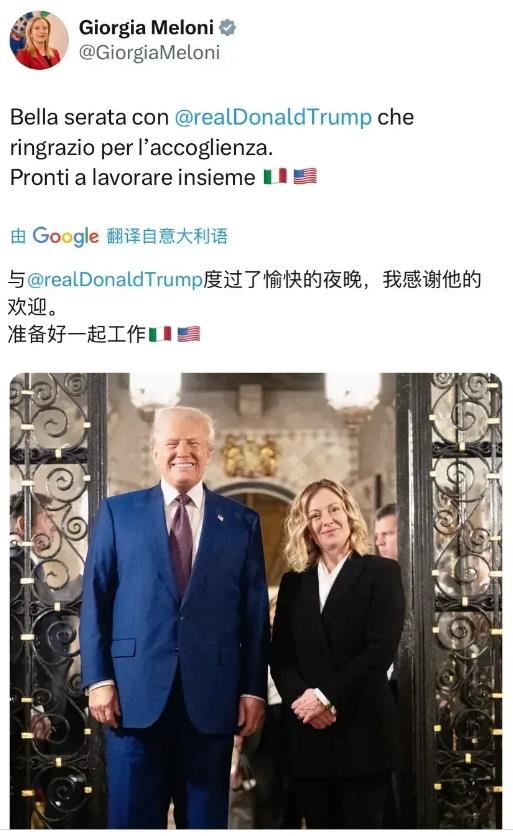Click the US flag emoji in original tweet

(x=305, y=176)
